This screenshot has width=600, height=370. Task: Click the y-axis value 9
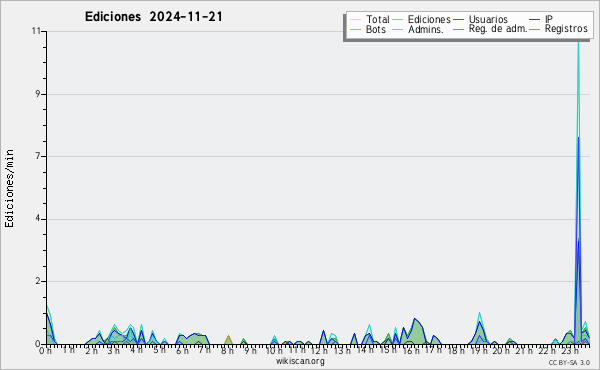tap(38, 94)
